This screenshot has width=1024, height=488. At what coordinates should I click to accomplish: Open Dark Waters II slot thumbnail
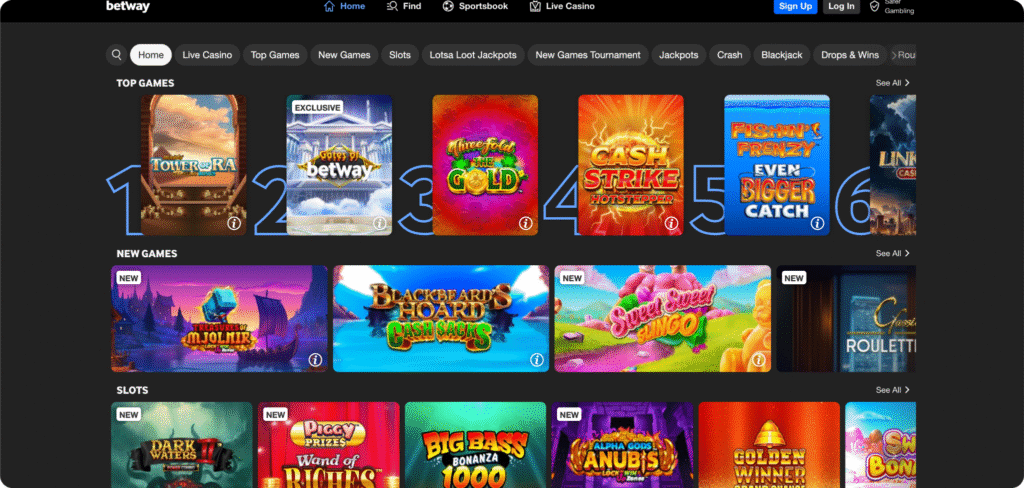tap(182, 445)
